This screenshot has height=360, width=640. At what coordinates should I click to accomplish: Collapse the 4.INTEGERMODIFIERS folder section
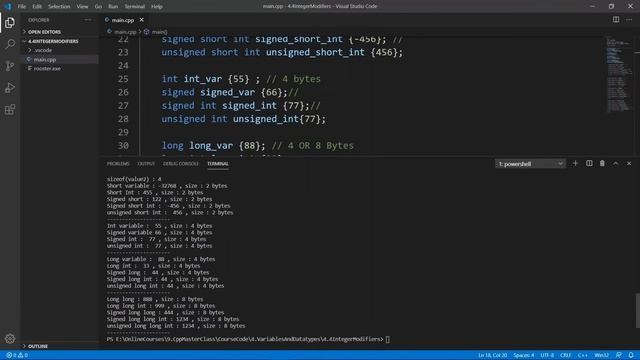pos(53,41)
